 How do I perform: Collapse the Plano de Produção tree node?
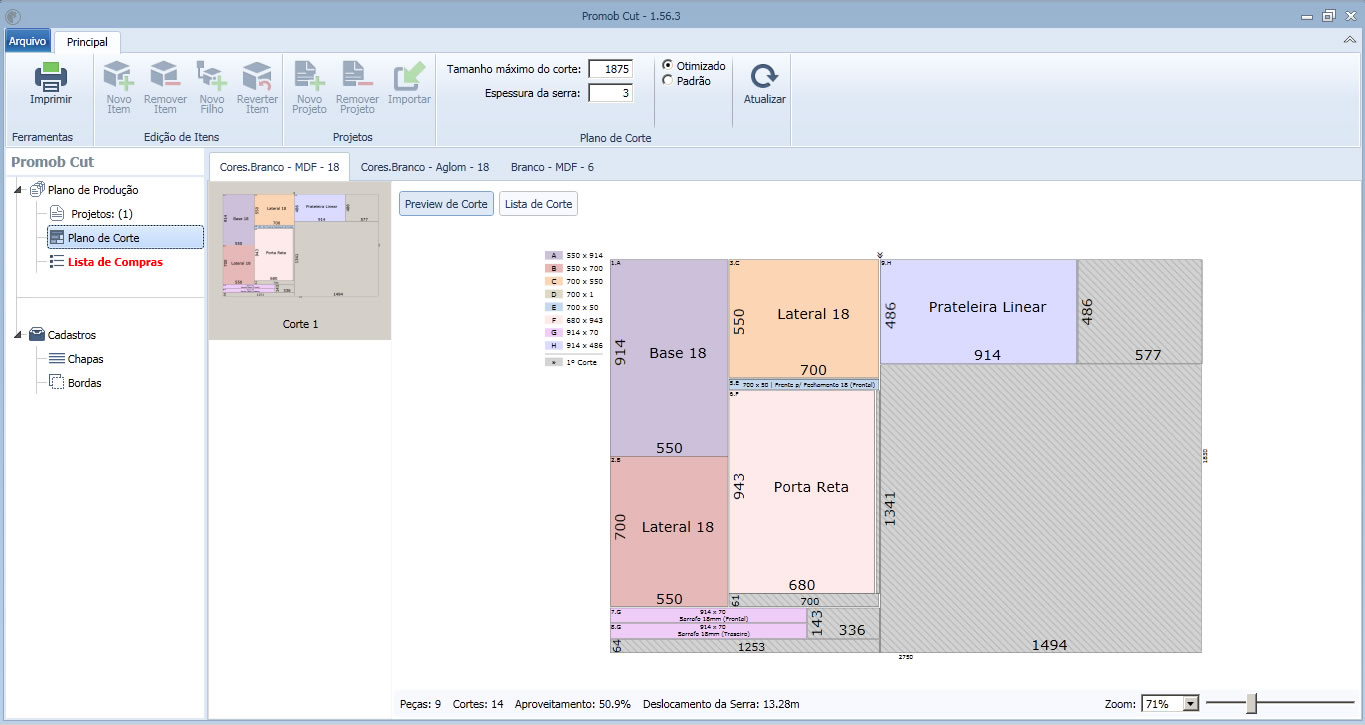click(x=20, y=190)
